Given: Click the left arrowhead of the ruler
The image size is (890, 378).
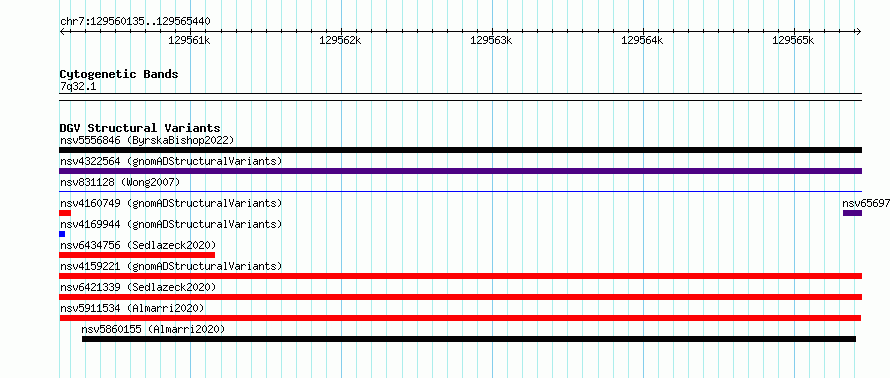Looking at the screenshot, I should pyautogui.click(x=62, y=31).
